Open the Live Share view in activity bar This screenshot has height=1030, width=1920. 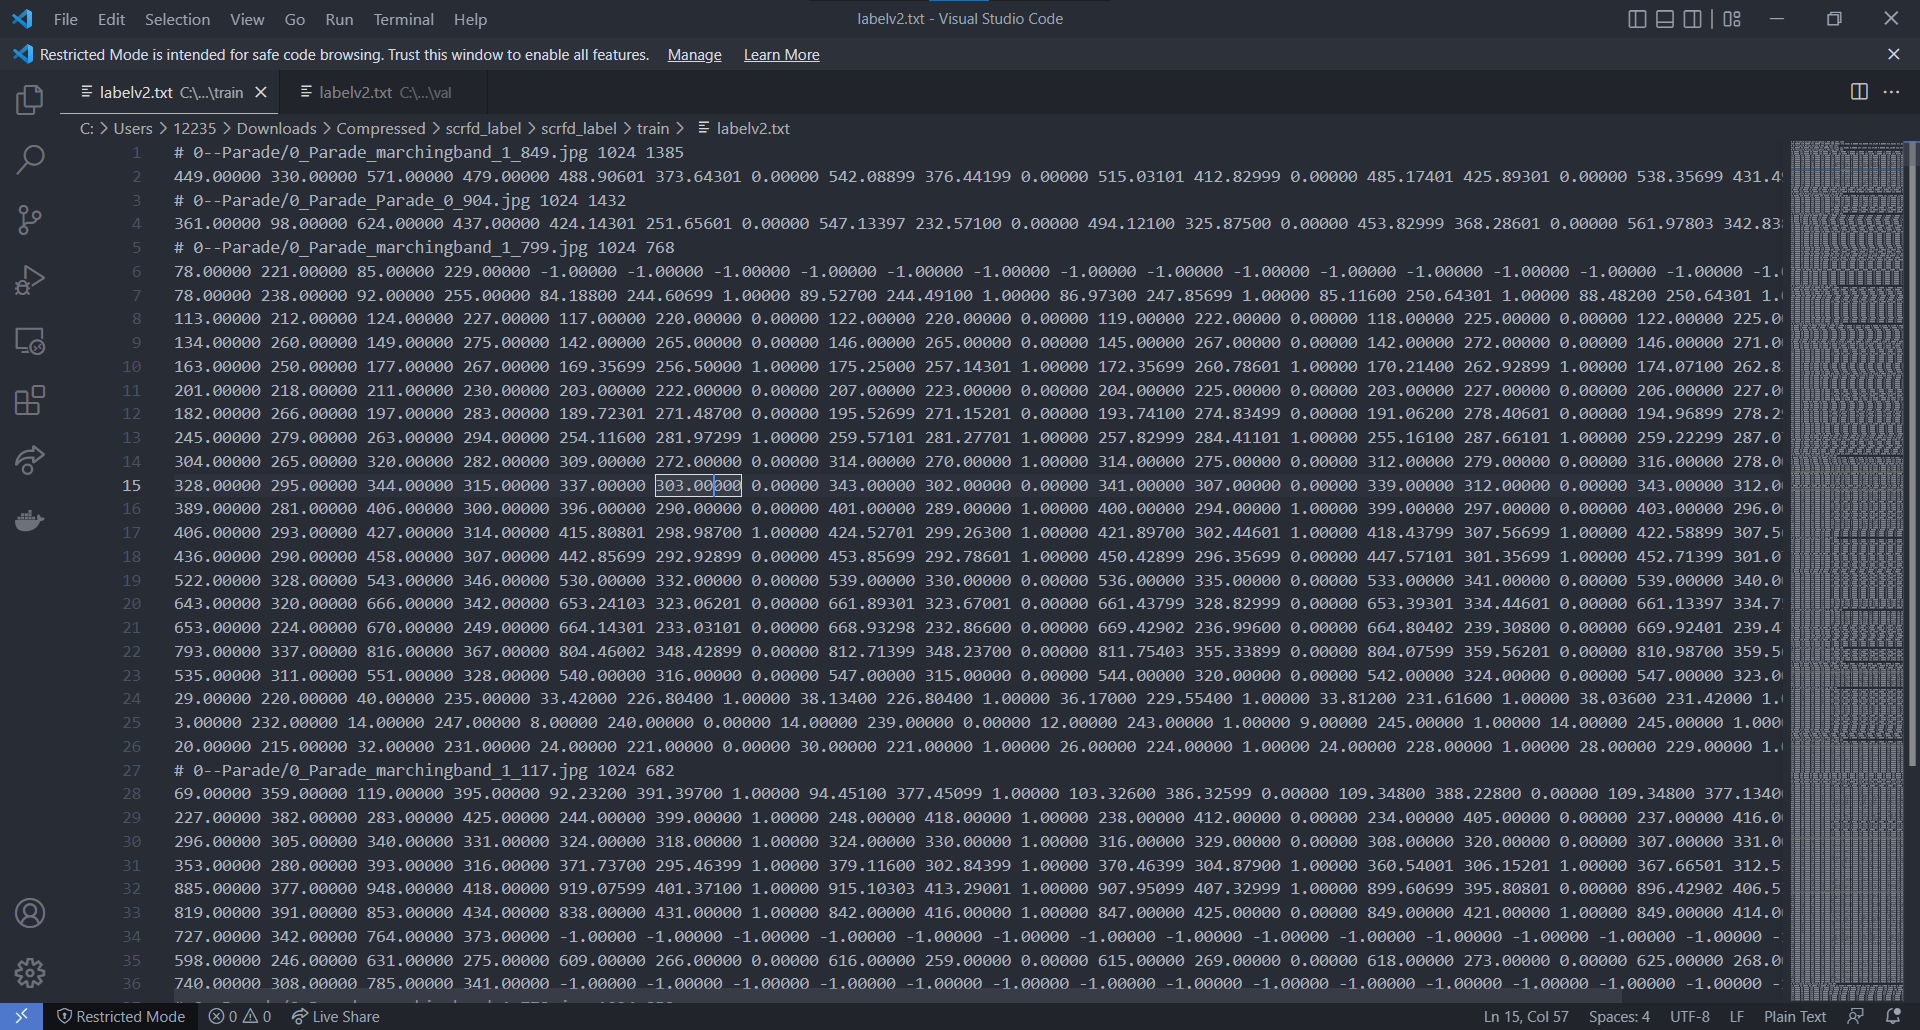point(30,460)
